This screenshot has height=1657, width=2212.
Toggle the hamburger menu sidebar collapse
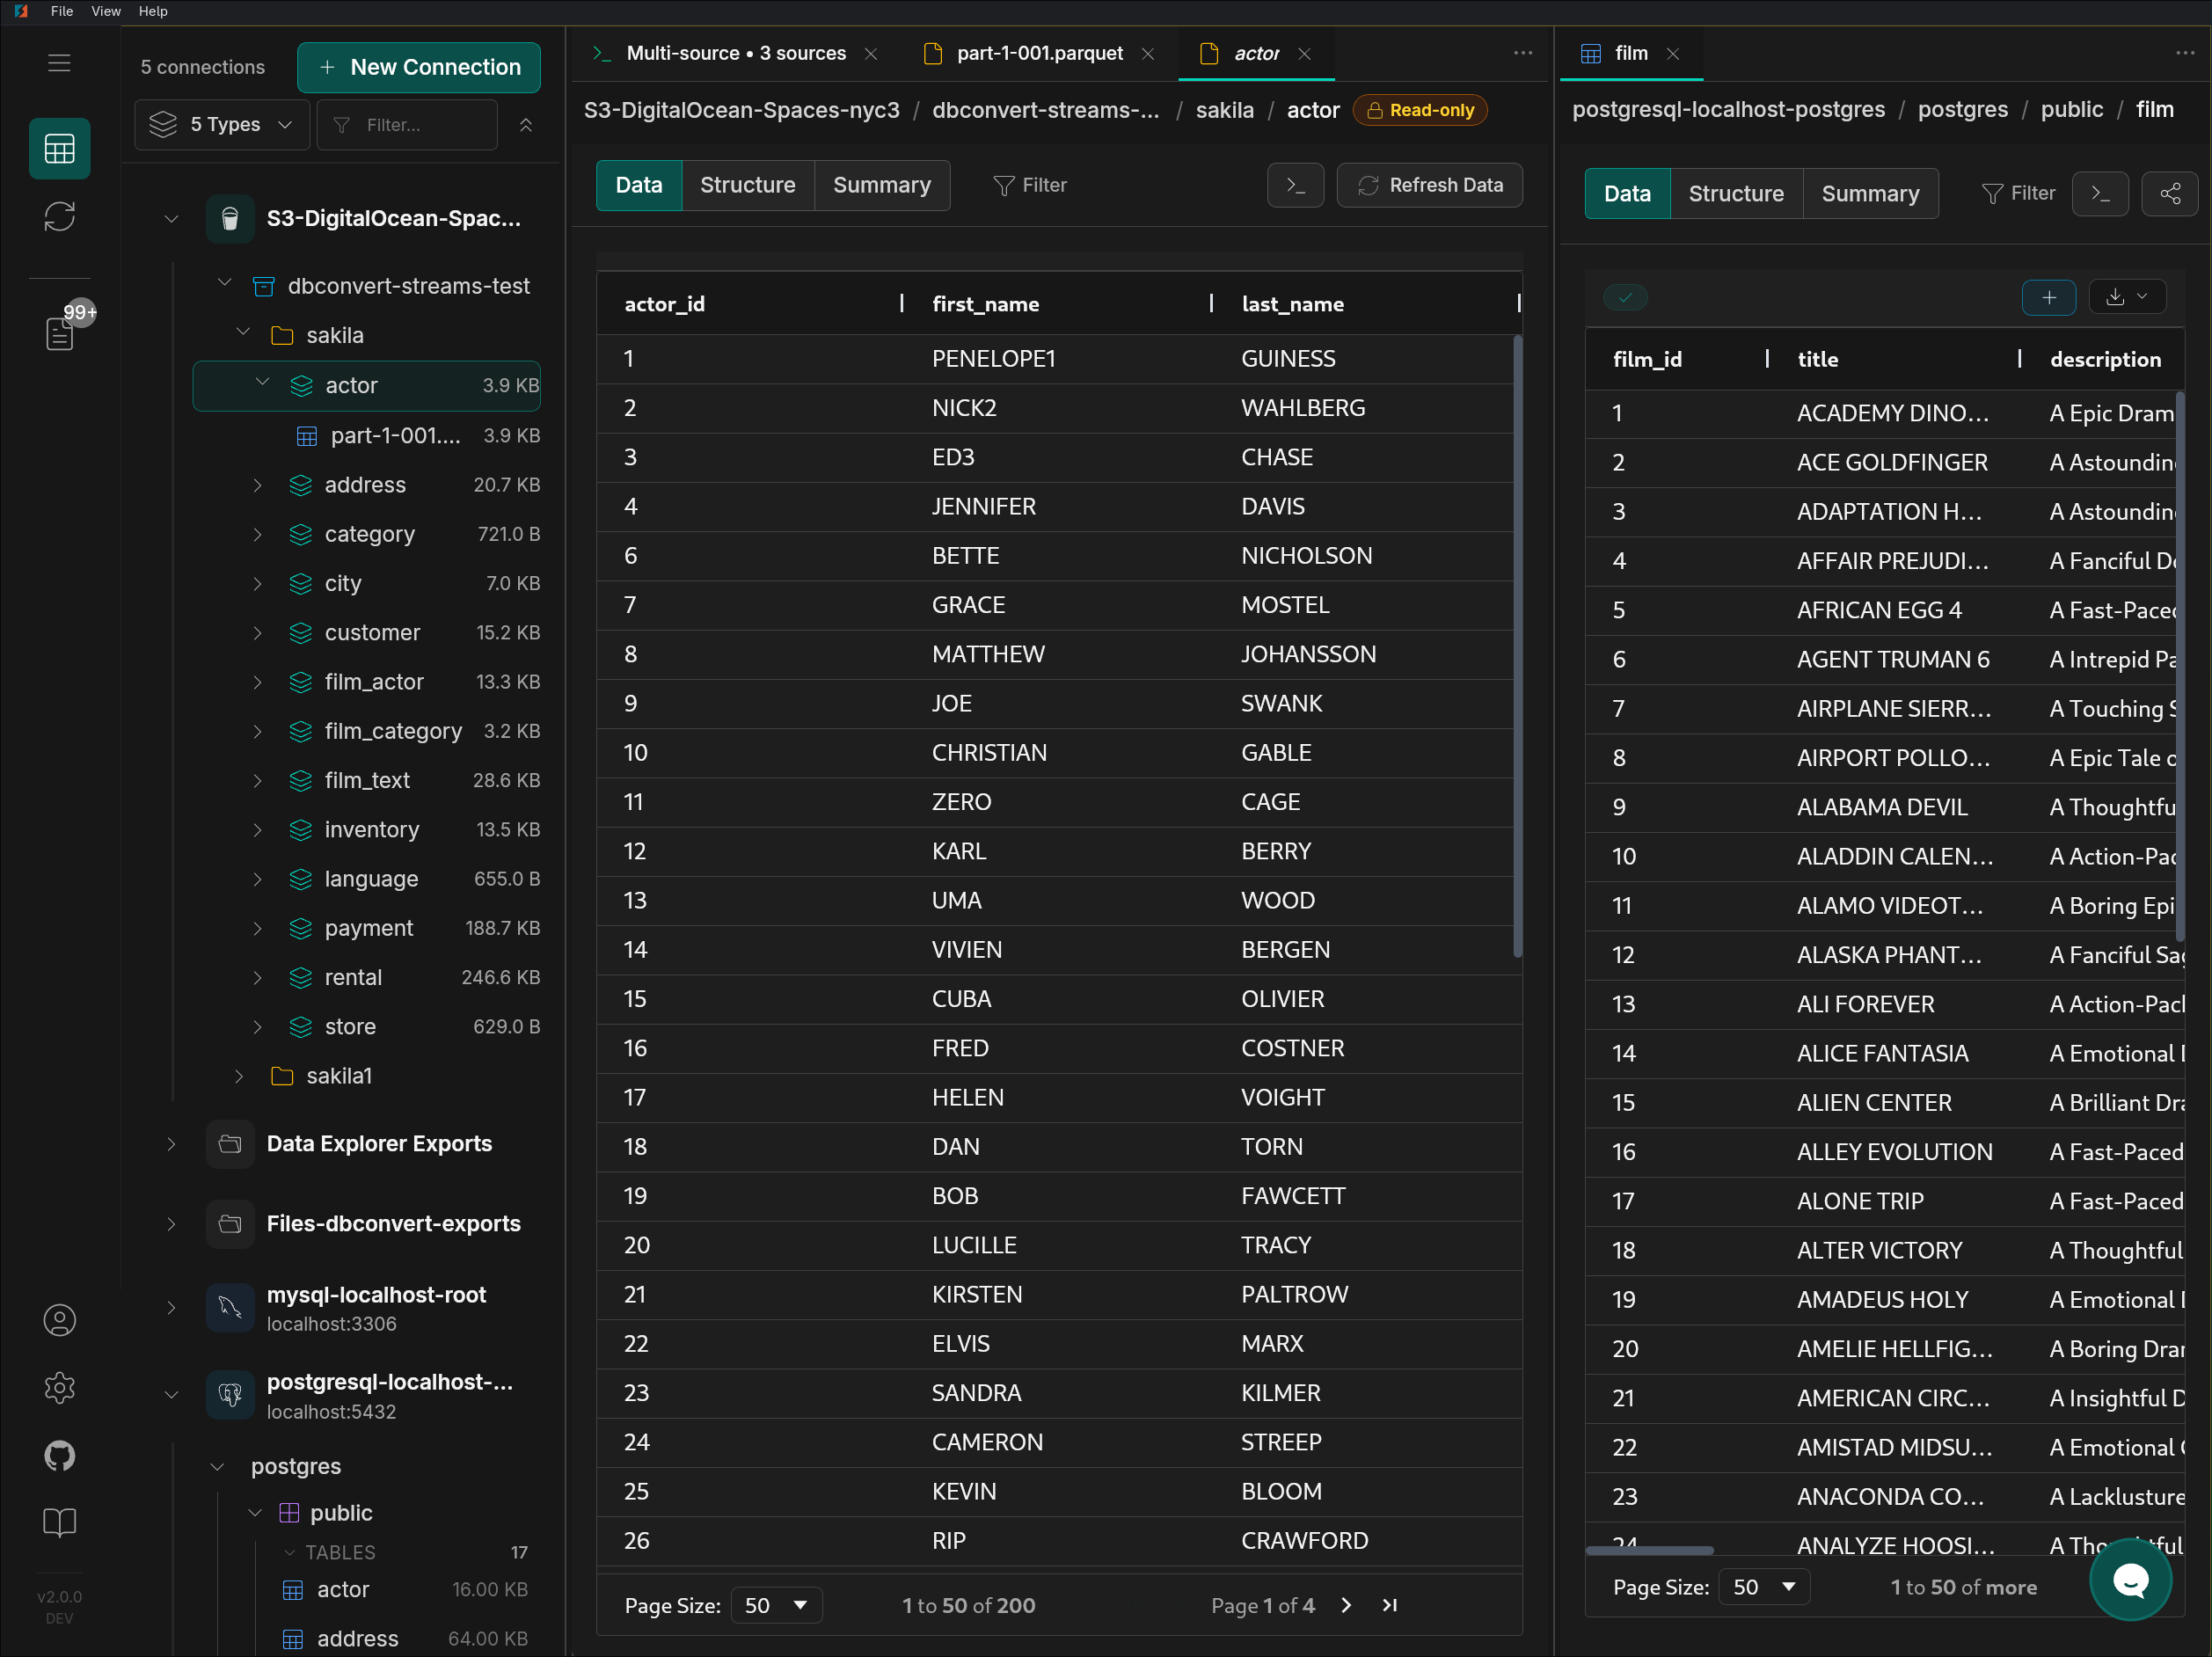point(59,63)
